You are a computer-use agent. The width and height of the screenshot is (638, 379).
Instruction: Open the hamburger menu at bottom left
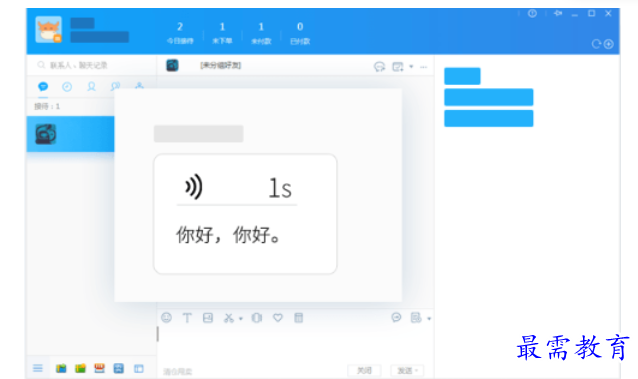[x=38, y=368]
